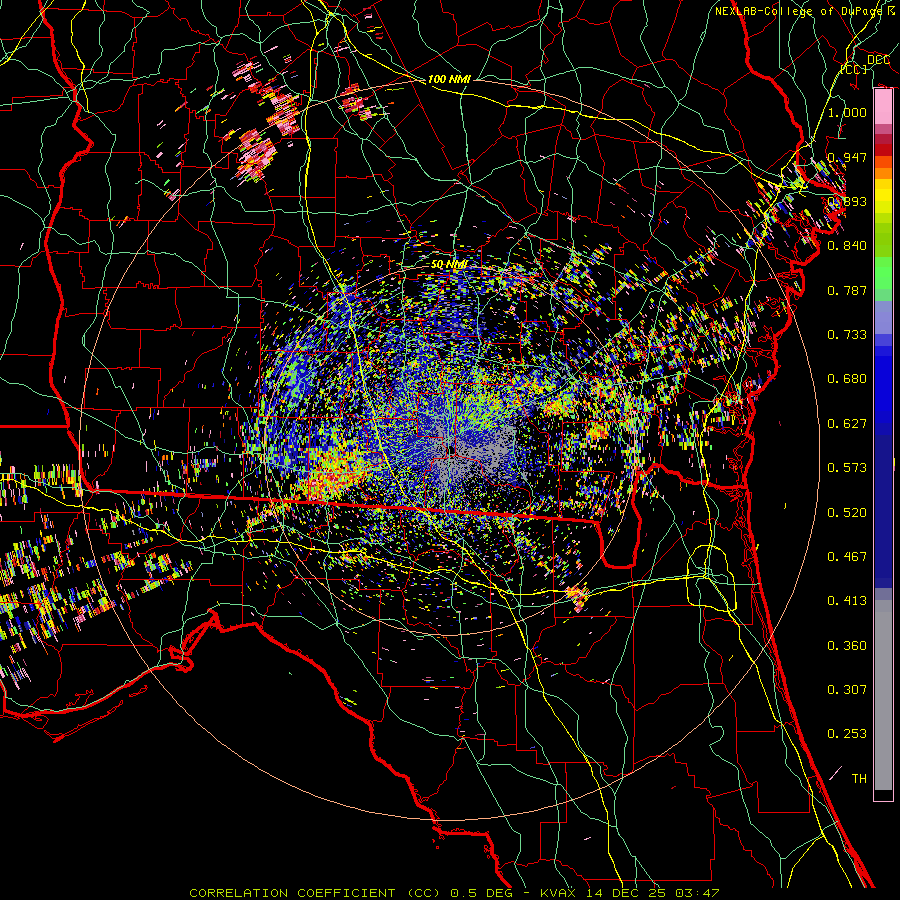This screenshot has height=900, width=900.
Task: Click the DEC label above the color scale
Action: click(878, 60)
